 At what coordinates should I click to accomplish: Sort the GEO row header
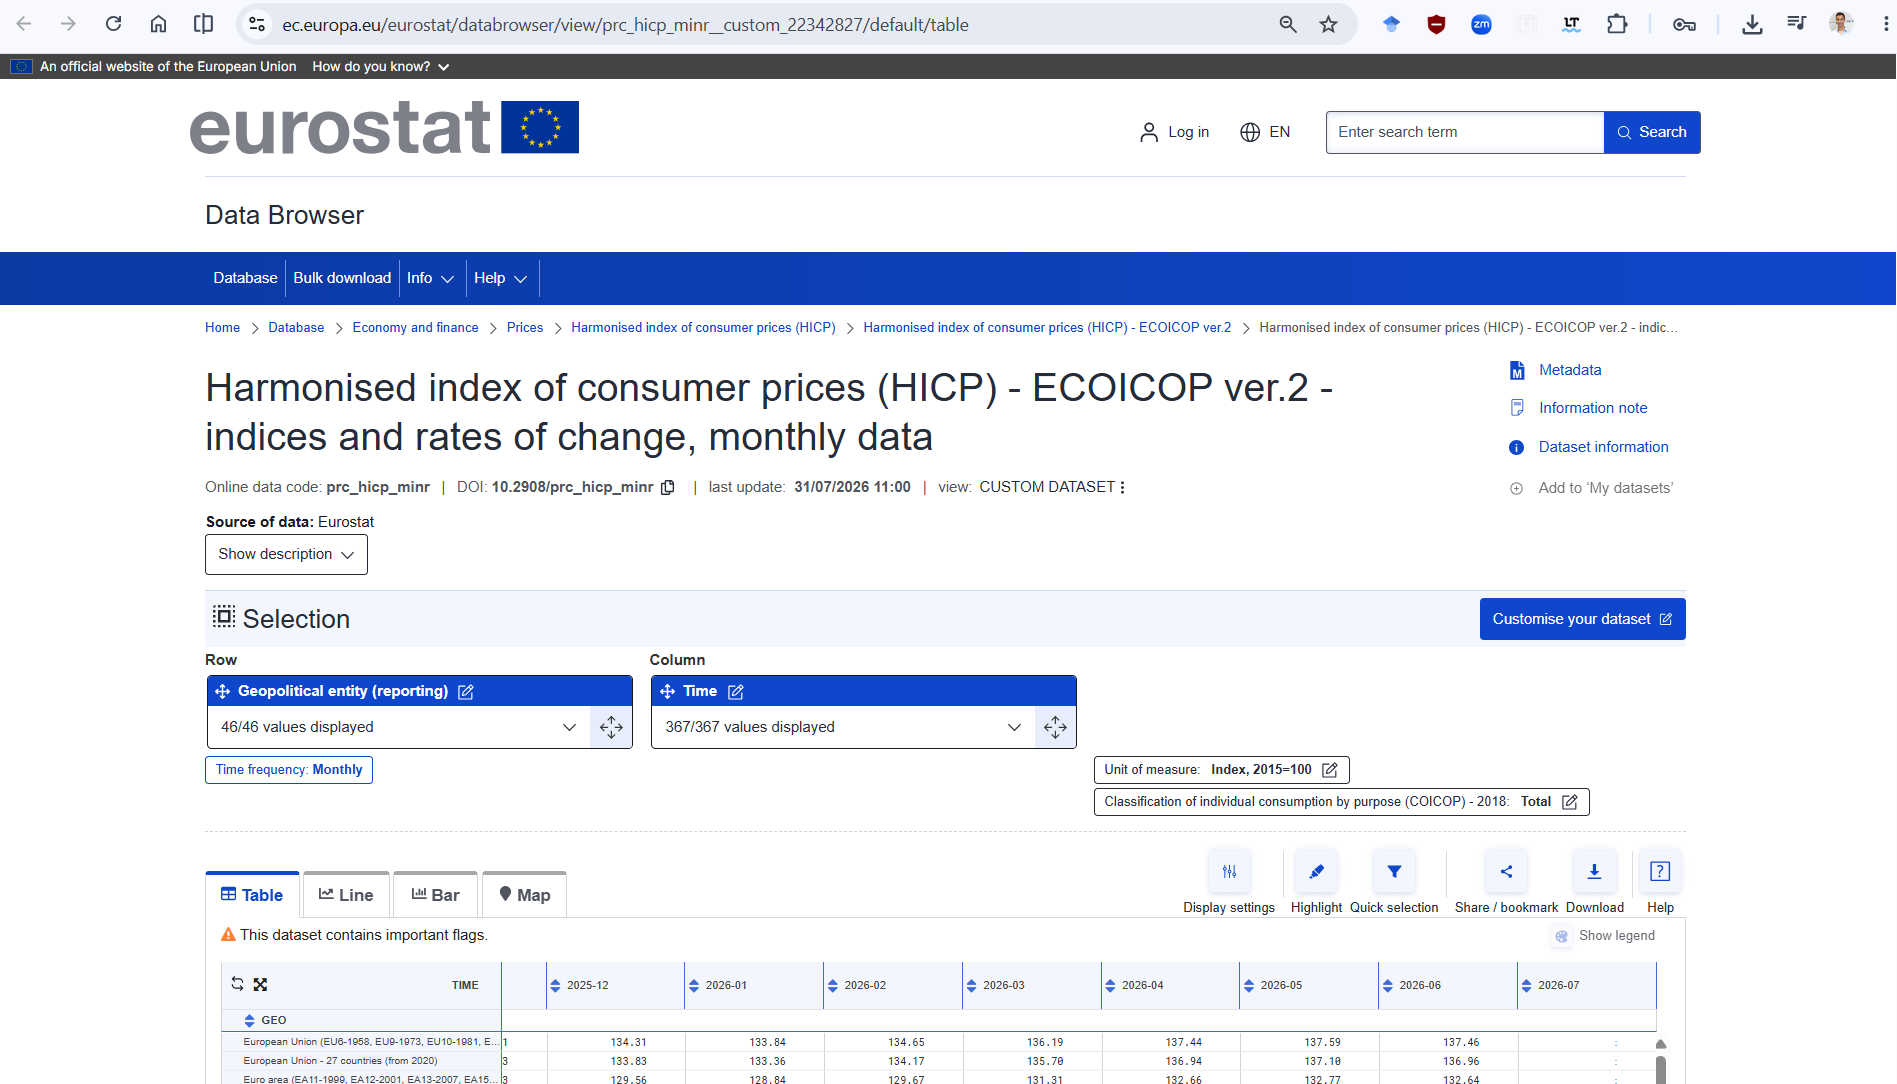point(249,1021)
